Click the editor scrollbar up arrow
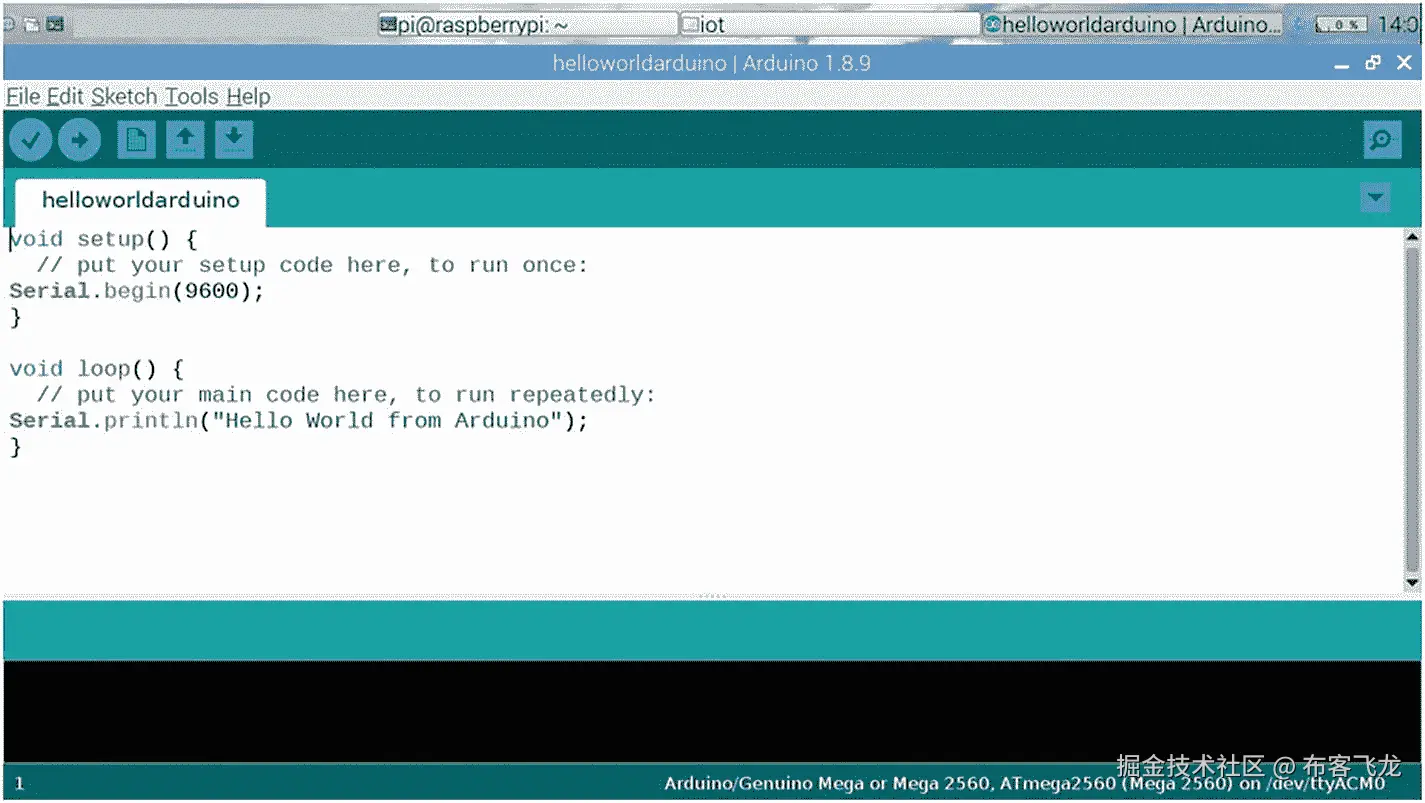The image size is (1425, 803). 1412,237
